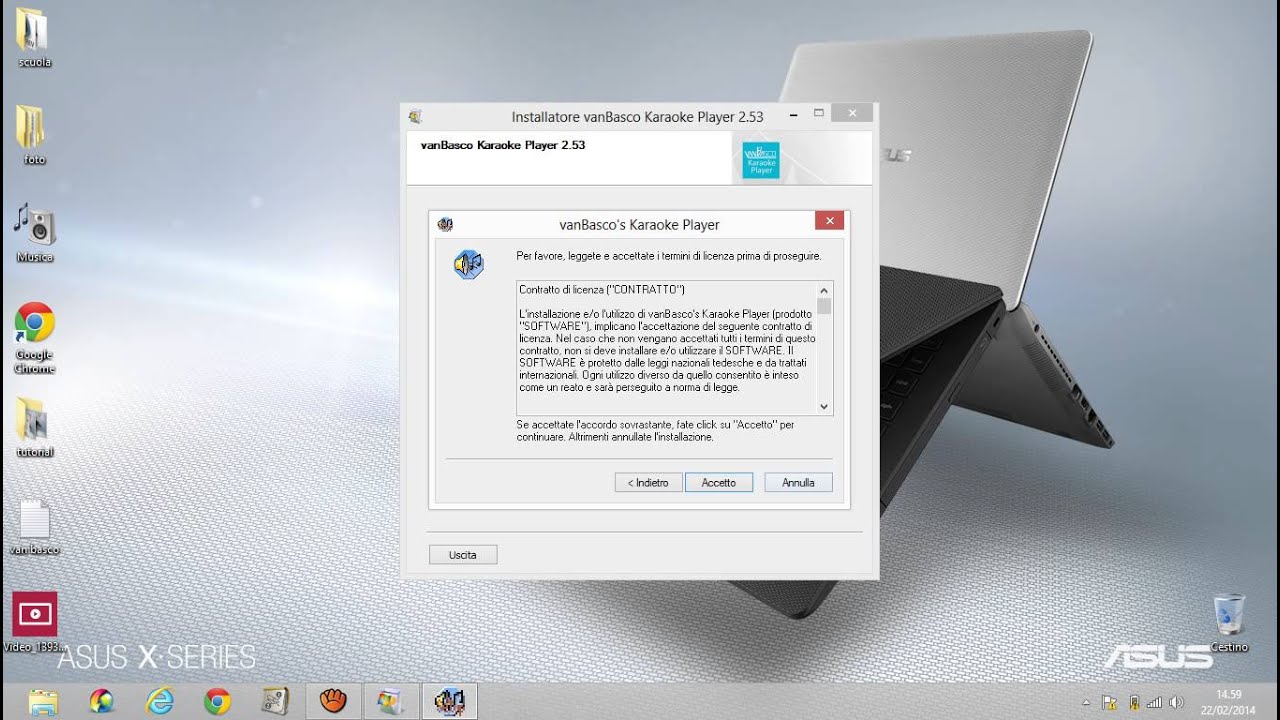Click the Accetto button to accept license
This screenshot has width=1280, height=720.
[x=718, y=482]
